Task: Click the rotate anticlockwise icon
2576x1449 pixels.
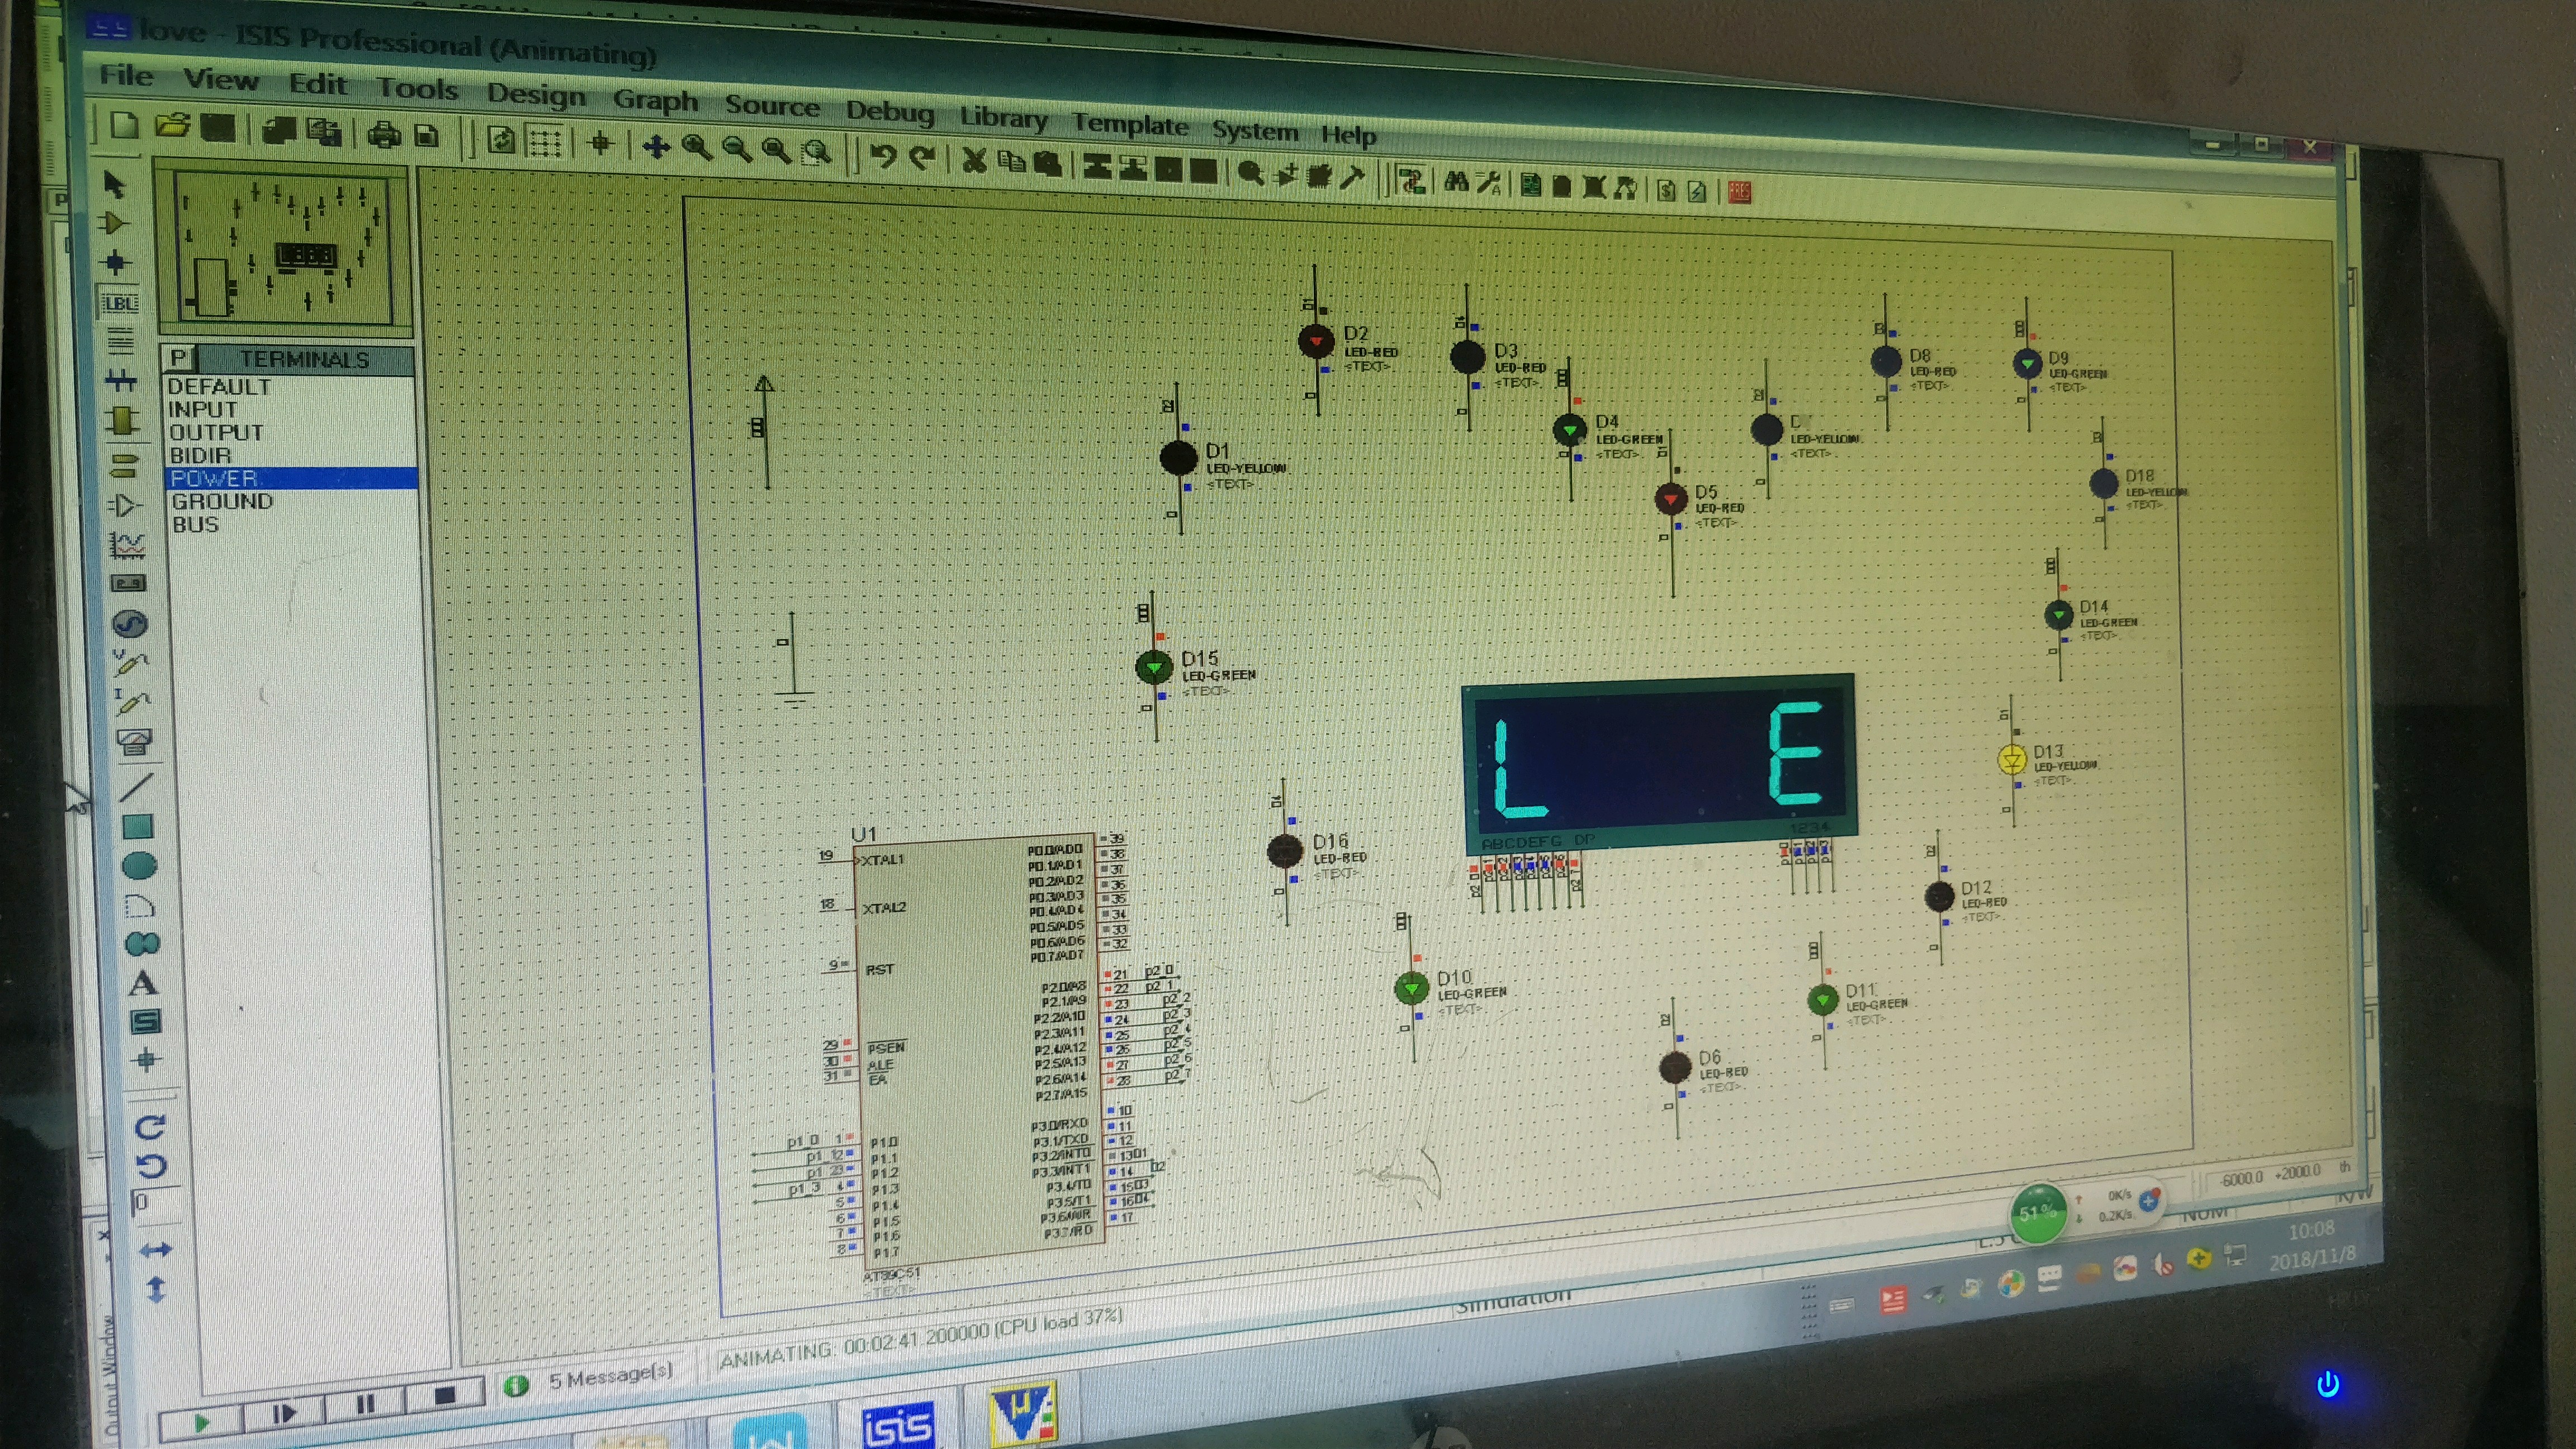Action: pyautogui.click(x=151, y=1166)
